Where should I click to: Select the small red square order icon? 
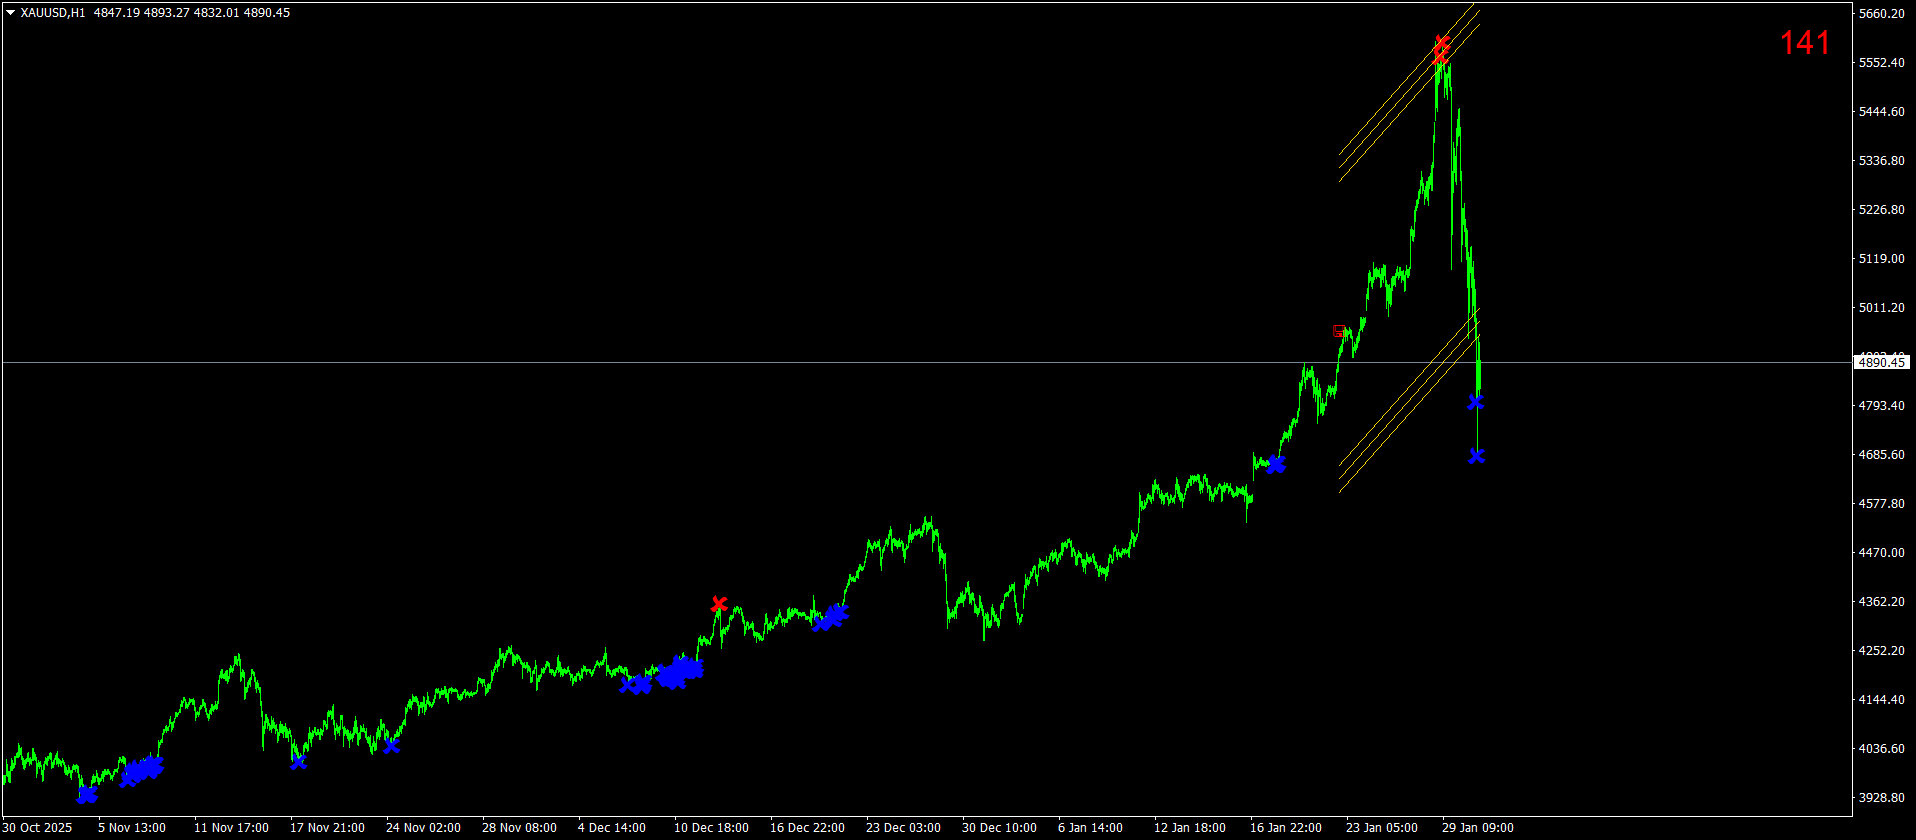click(x=1339, y=331)
